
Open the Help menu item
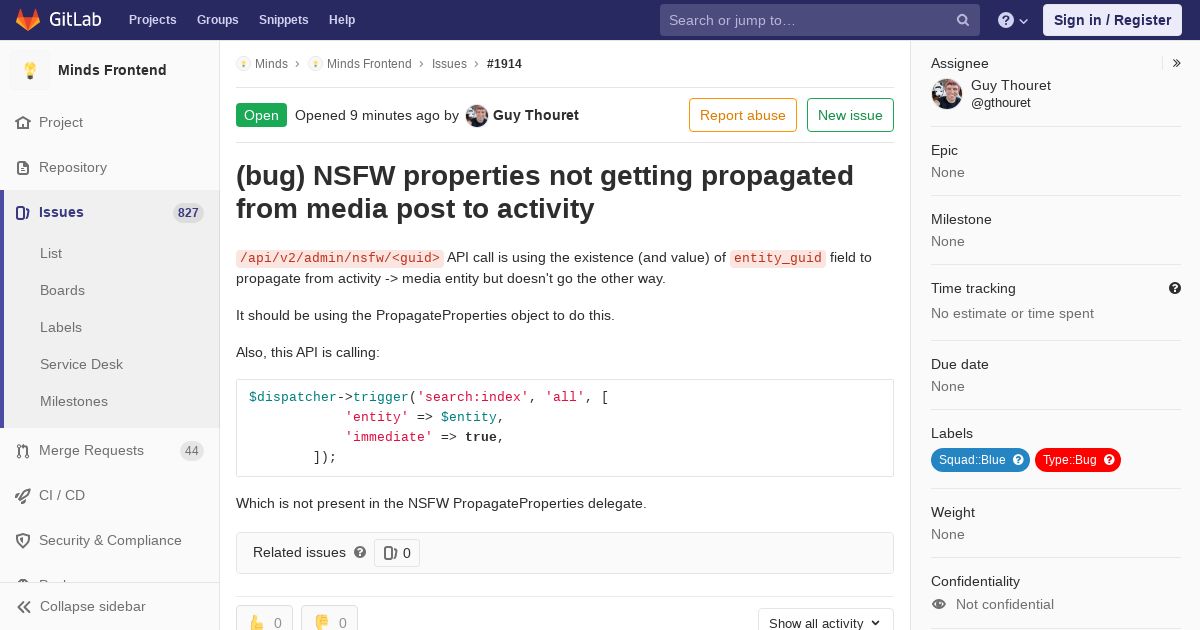[342, 20]
